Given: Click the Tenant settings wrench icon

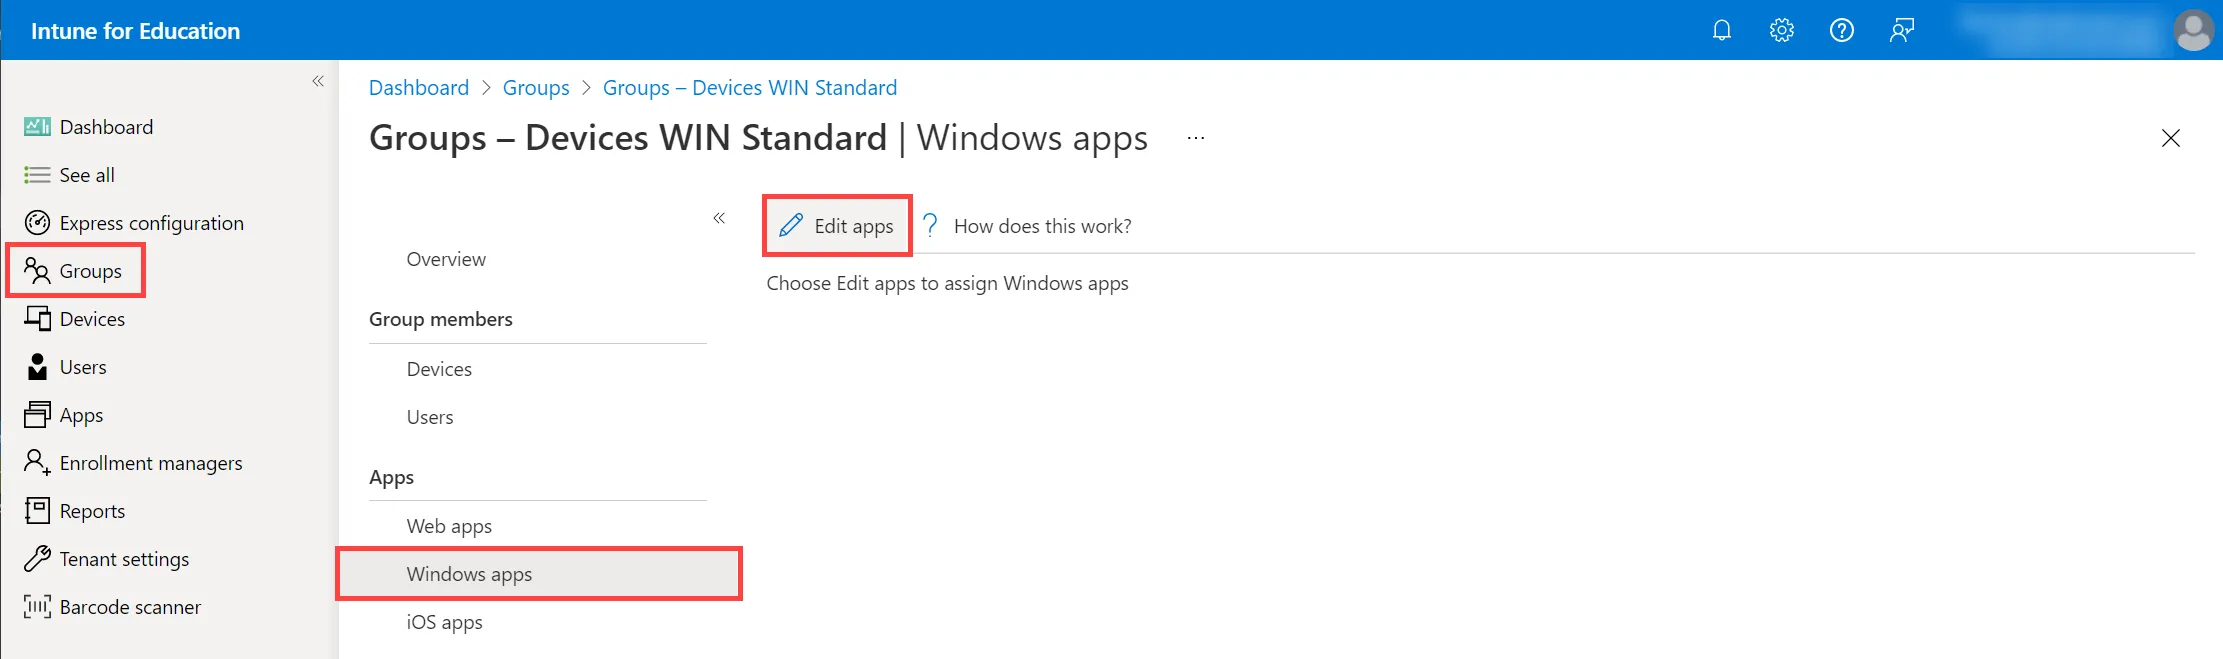Looking at the screenshot, I should (x=37, y=559).
